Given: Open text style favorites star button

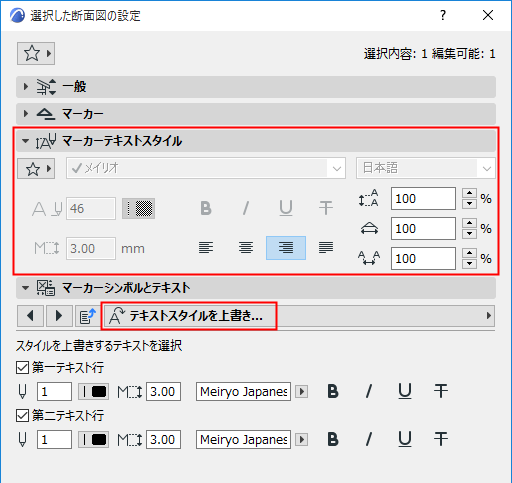Looking at the screenshot, I should (x=36, y=169).
